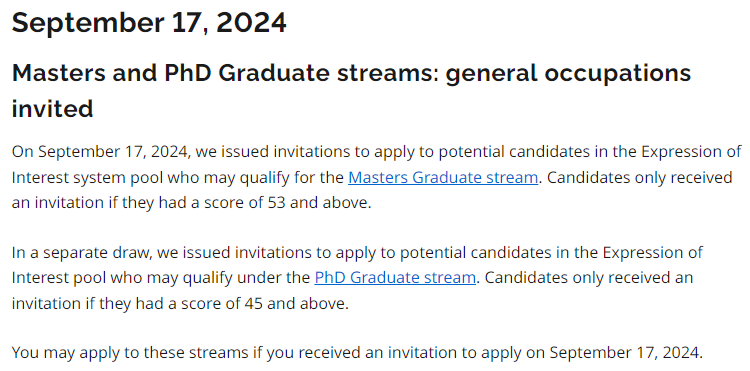Click "You may apply to these streams" sentence
750x371 pixels.
coord(129,353)
